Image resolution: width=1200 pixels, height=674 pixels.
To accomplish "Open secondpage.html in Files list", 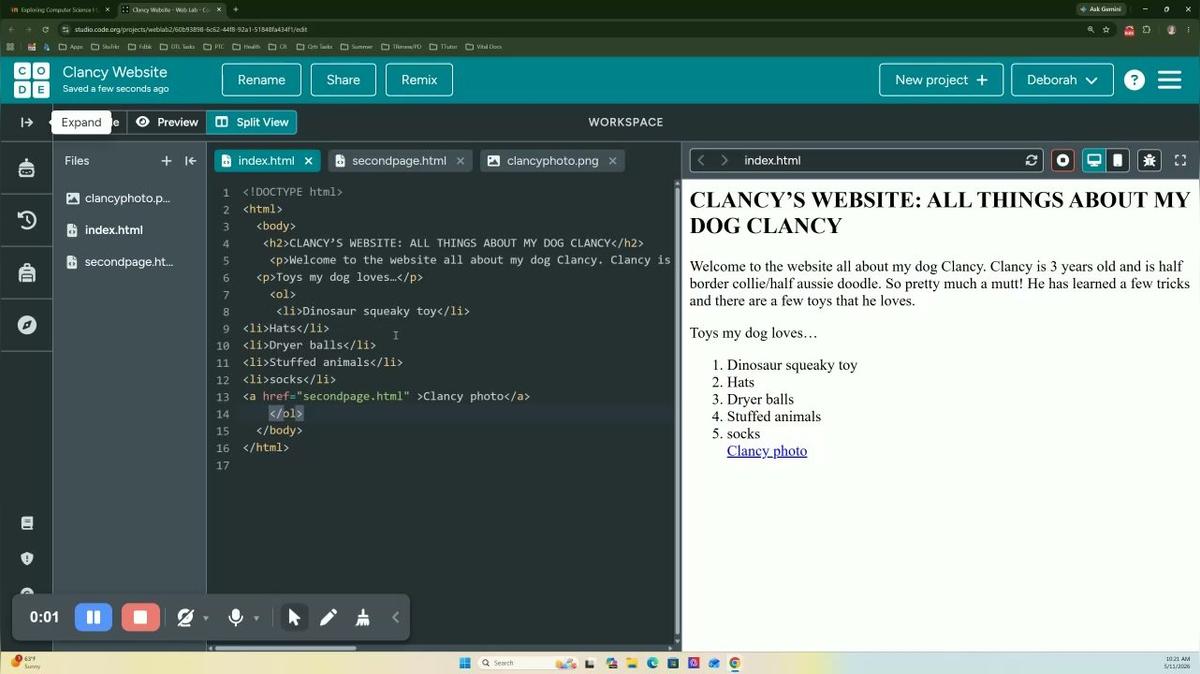I will pos(130,262).
